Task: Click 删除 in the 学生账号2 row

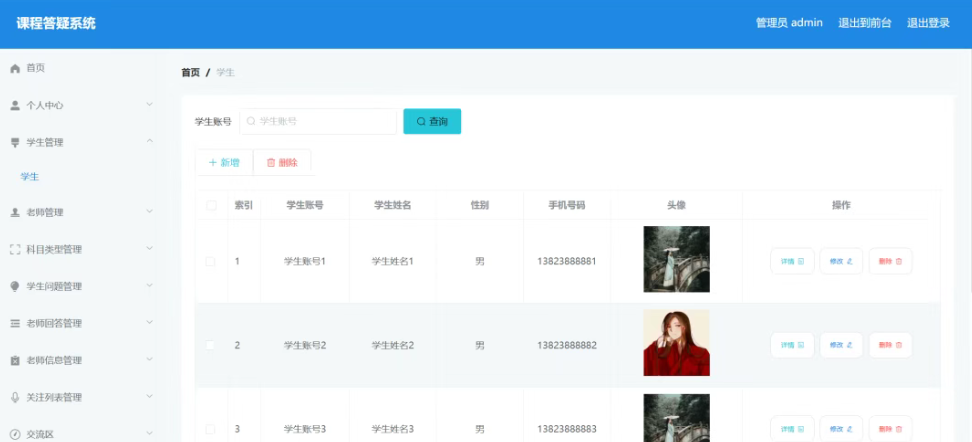Action: click(890, 345)
